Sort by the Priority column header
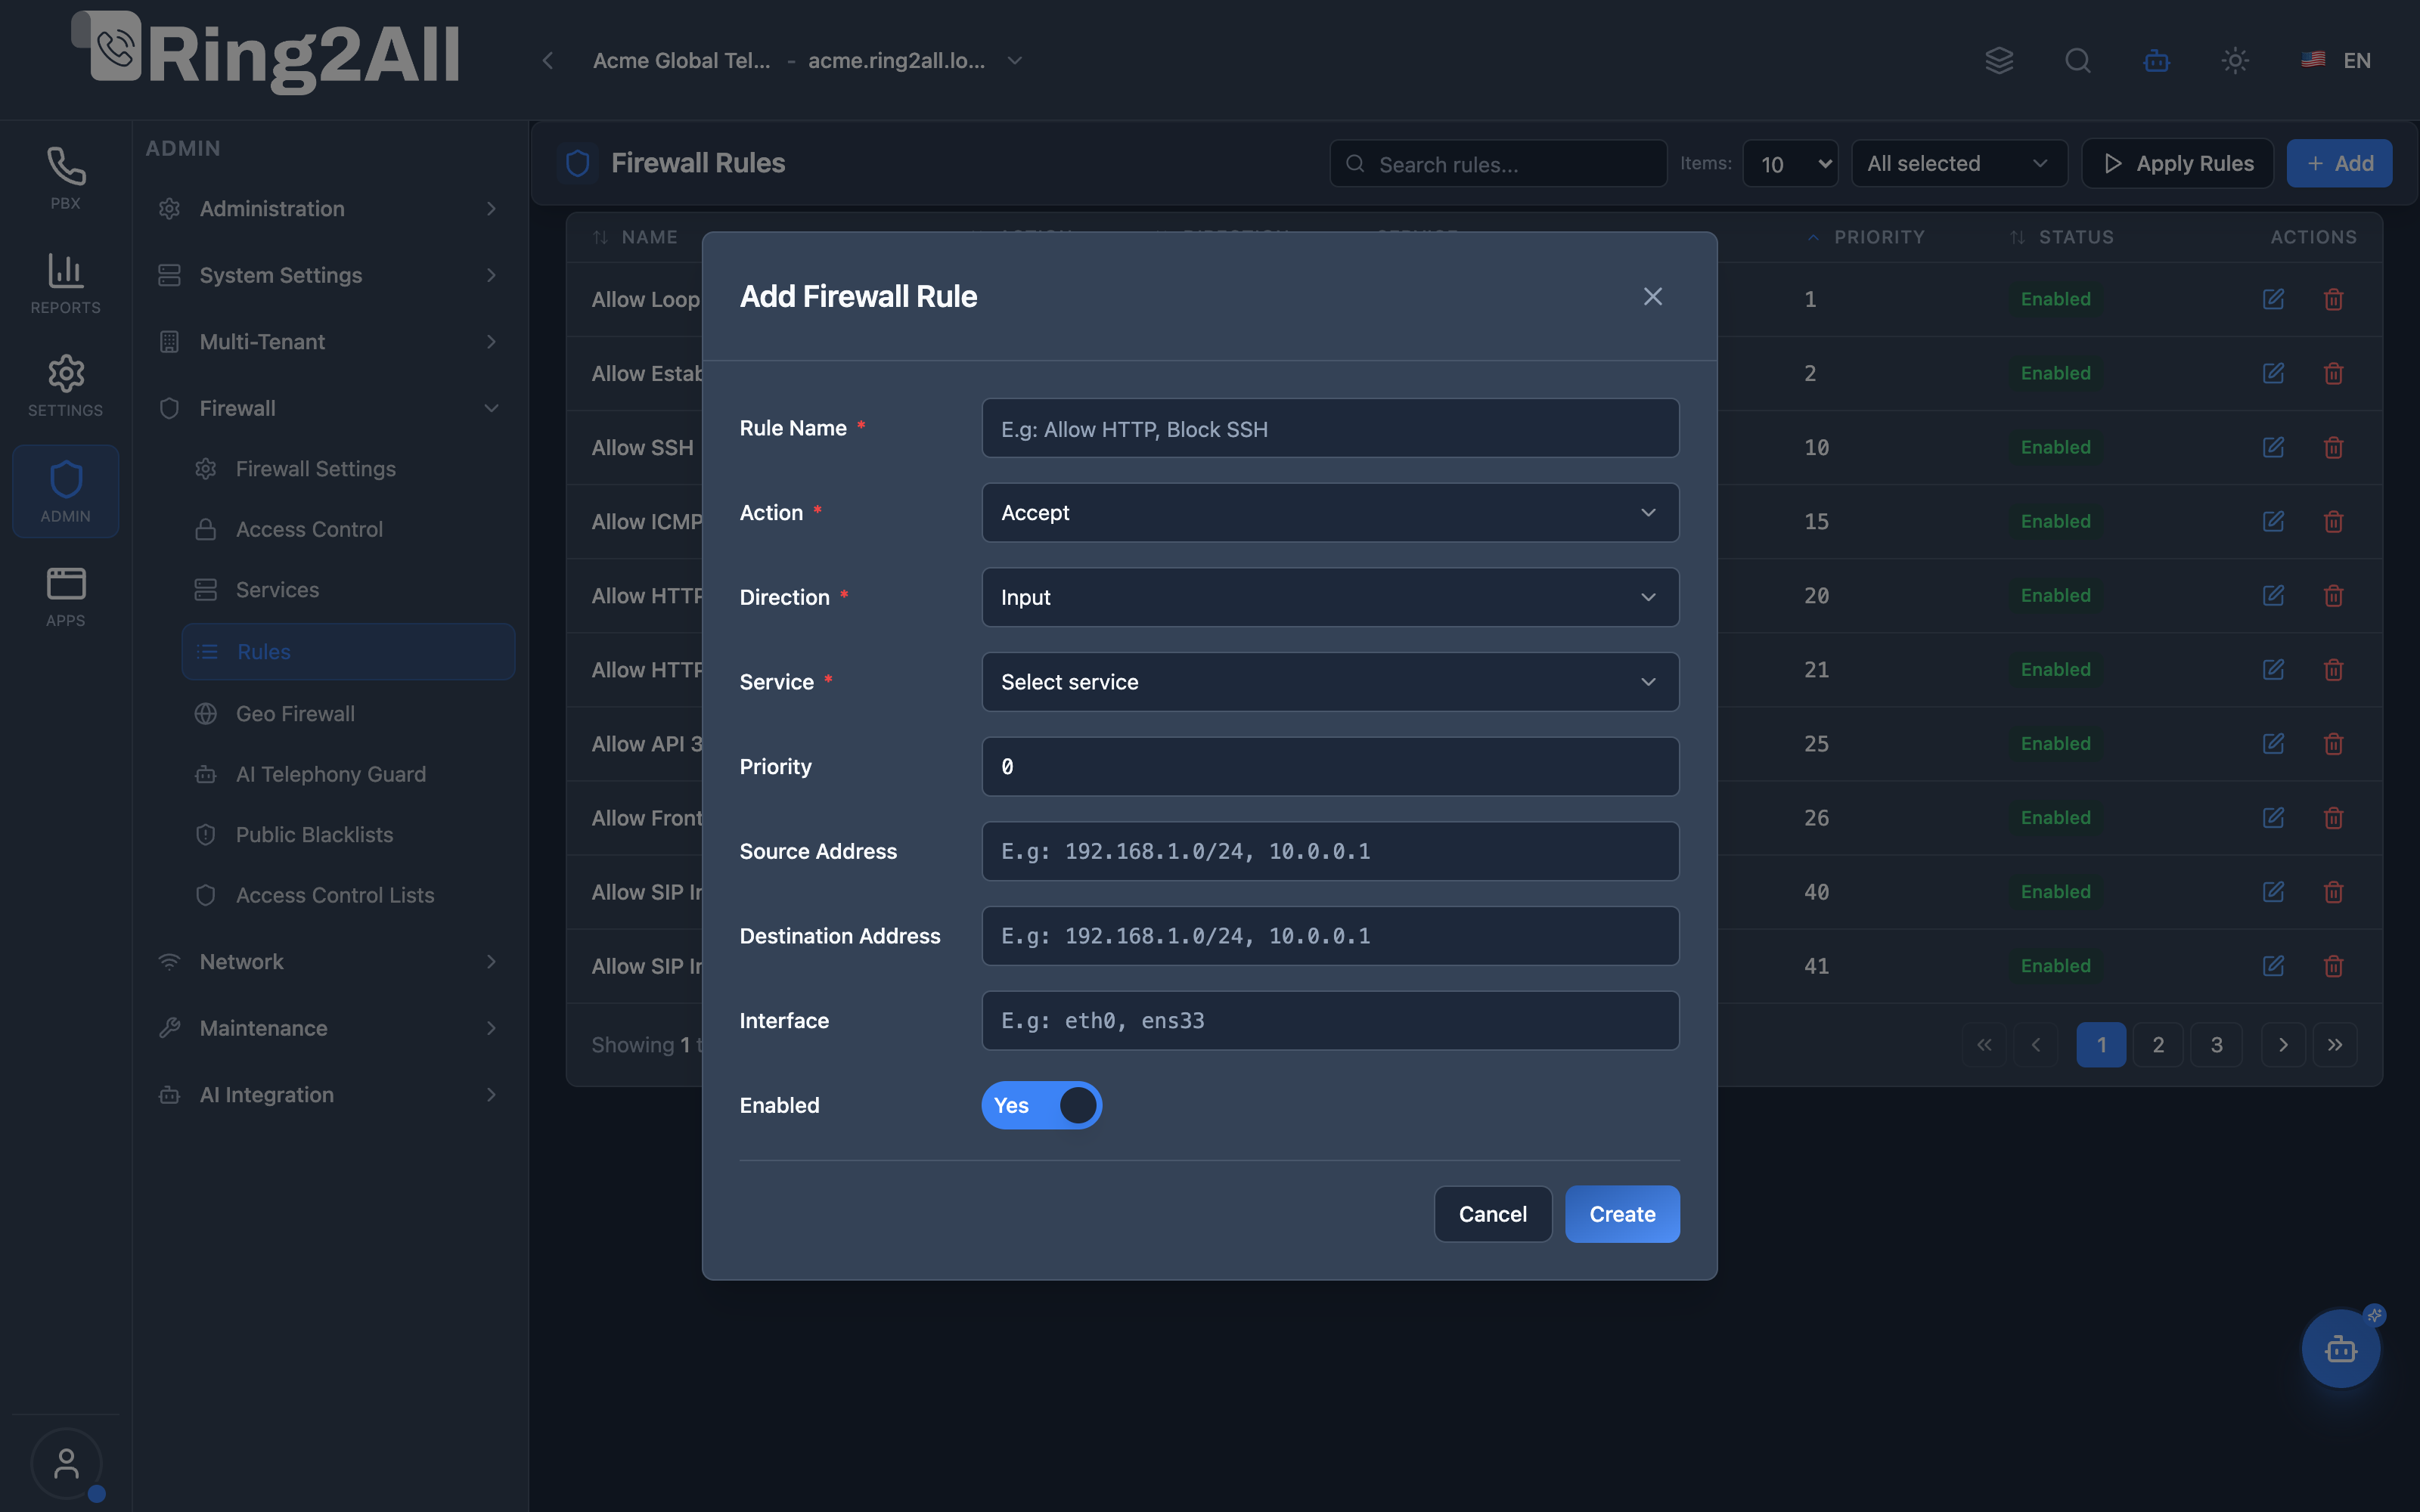The width and height of the screenshot is (2420, 1512). click(x=1866, y=237)
